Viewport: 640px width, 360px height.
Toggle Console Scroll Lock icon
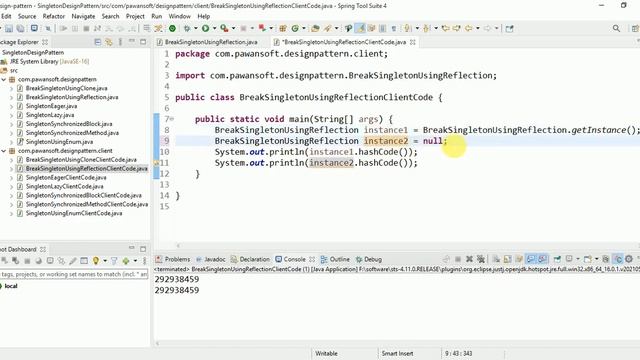coord(507,259)
